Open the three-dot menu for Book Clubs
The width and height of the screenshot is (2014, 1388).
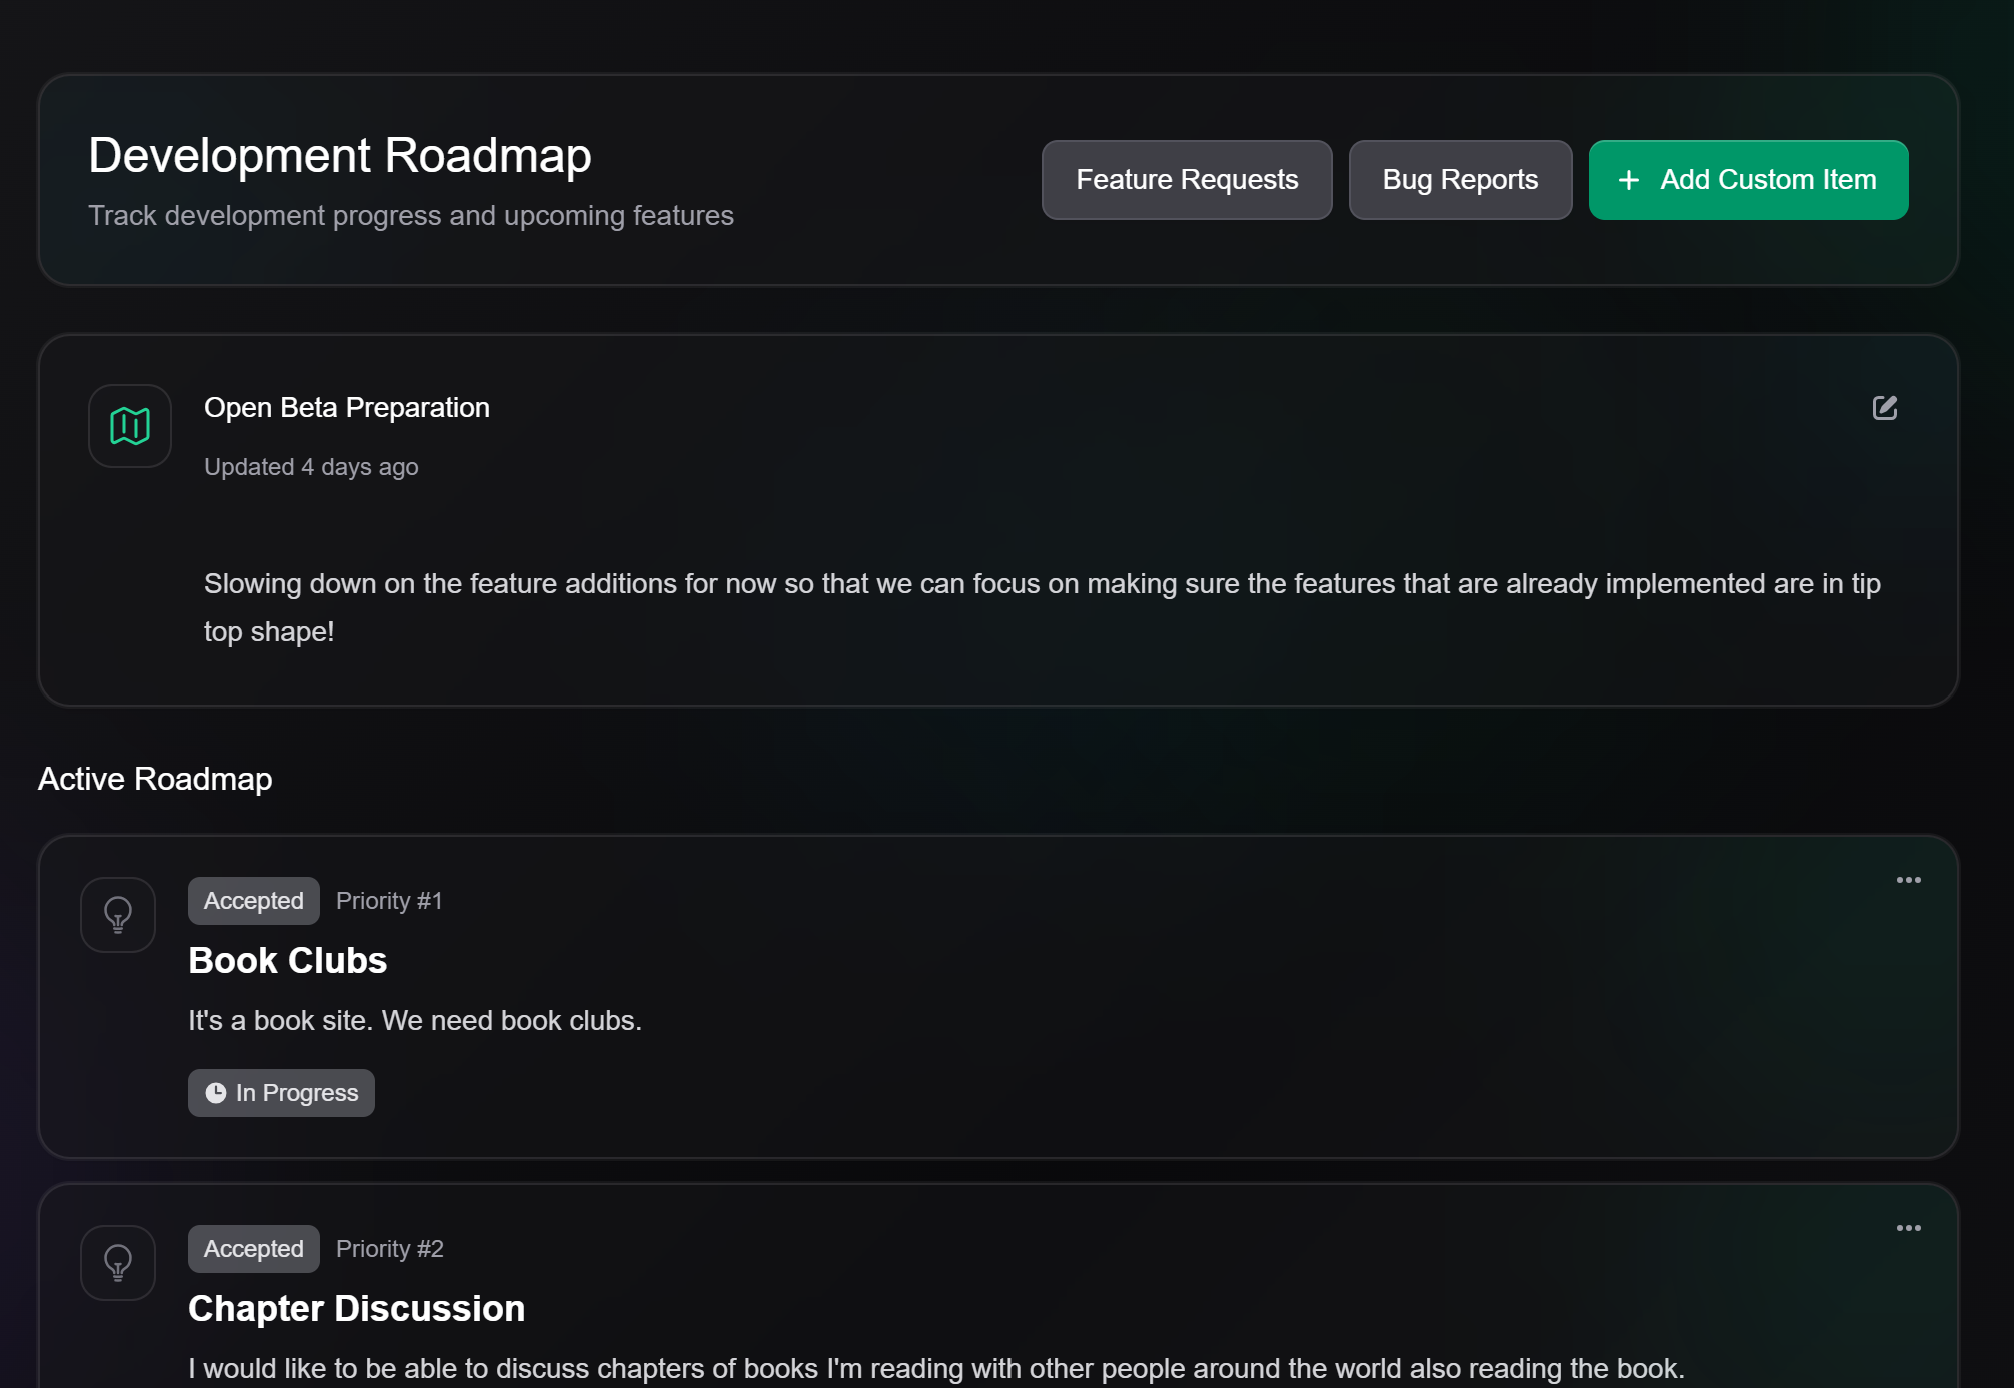[1908, 880]
